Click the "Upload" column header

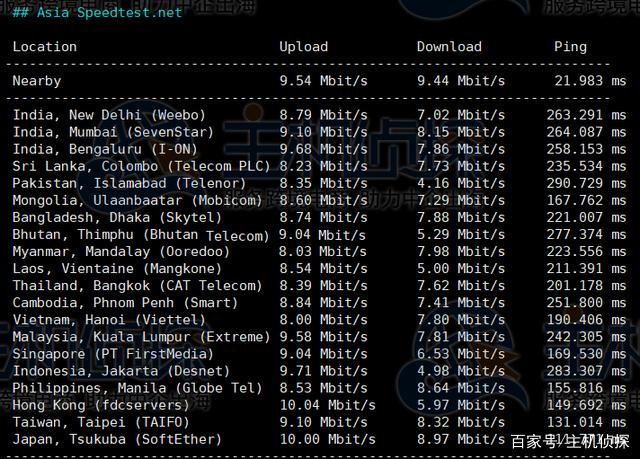pos(304,47)
